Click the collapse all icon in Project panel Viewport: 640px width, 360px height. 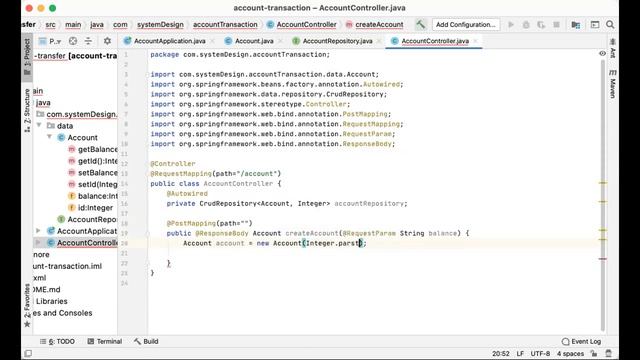88,41
